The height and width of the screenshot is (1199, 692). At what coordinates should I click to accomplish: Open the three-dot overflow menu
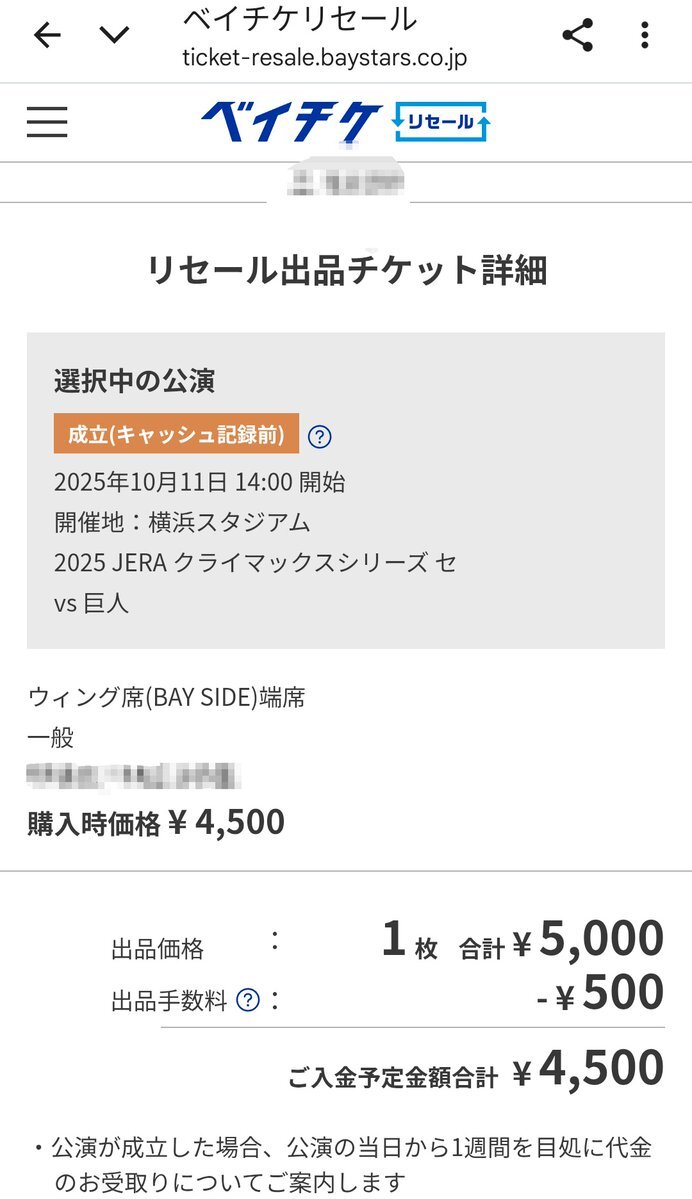[x=645, y=36]
